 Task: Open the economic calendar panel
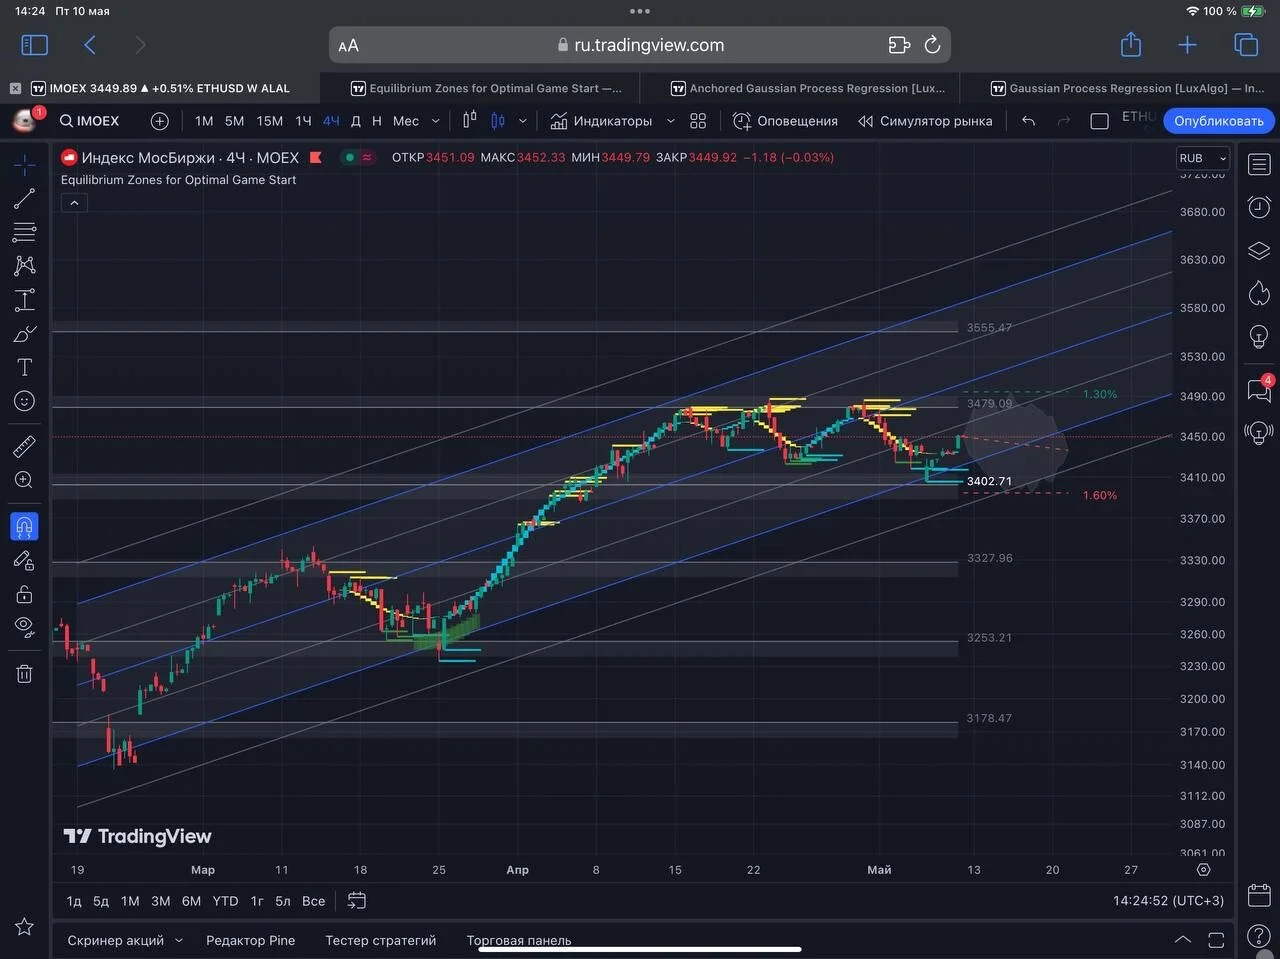click(1259, 894)
